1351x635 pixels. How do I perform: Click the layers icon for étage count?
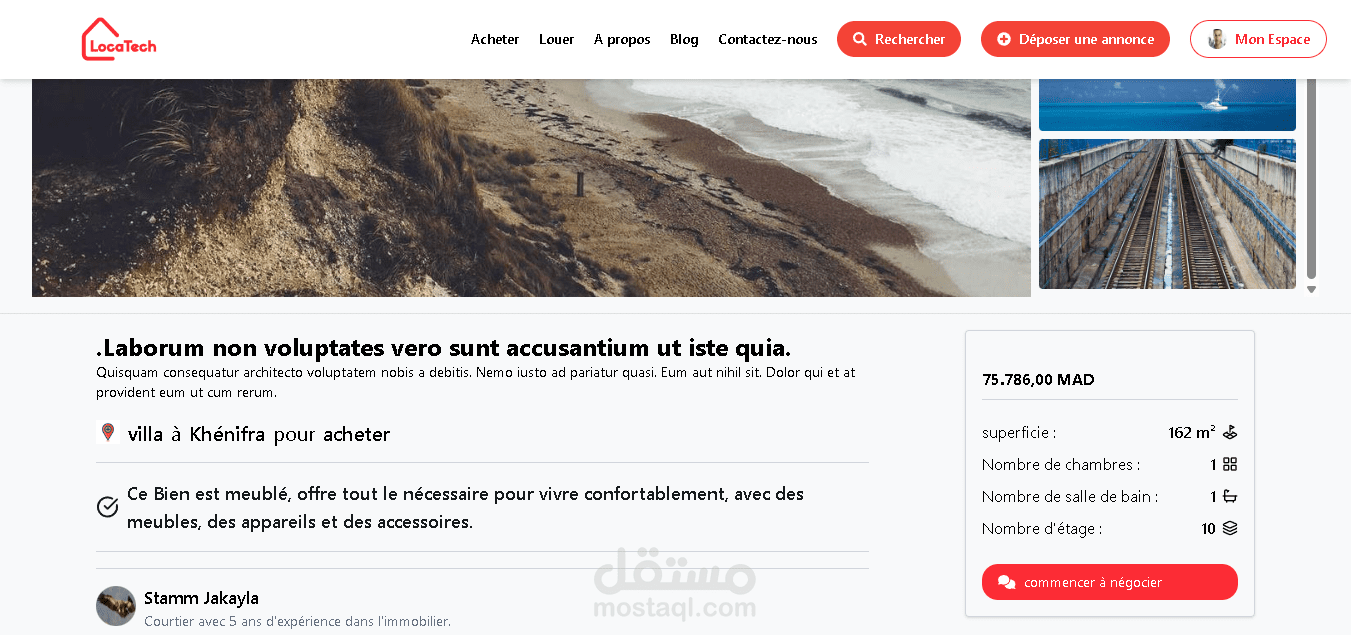1230,528
